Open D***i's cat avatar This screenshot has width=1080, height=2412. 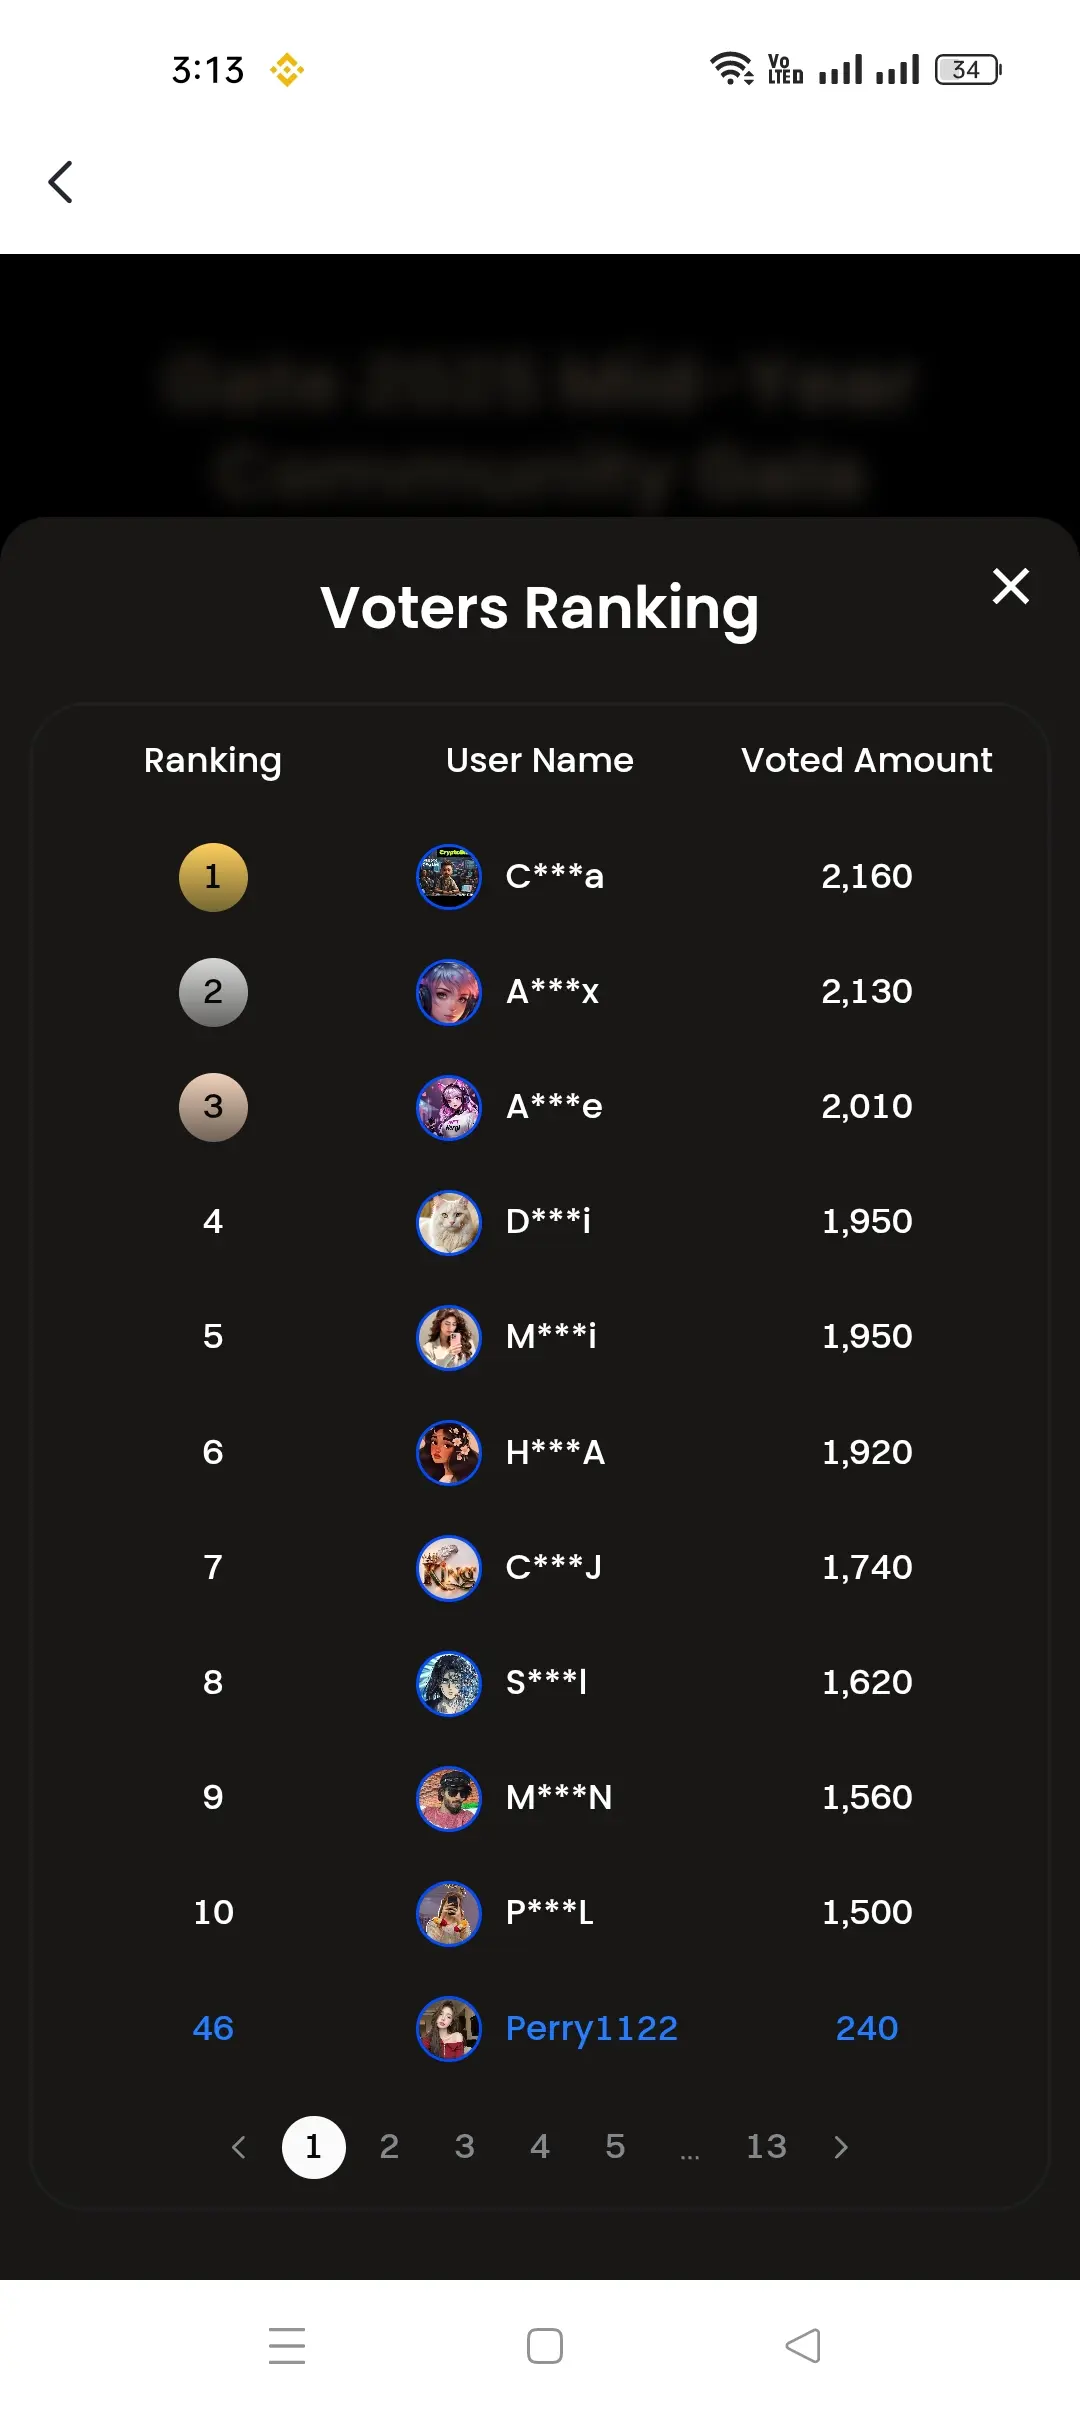click(x=449, y=1222)
